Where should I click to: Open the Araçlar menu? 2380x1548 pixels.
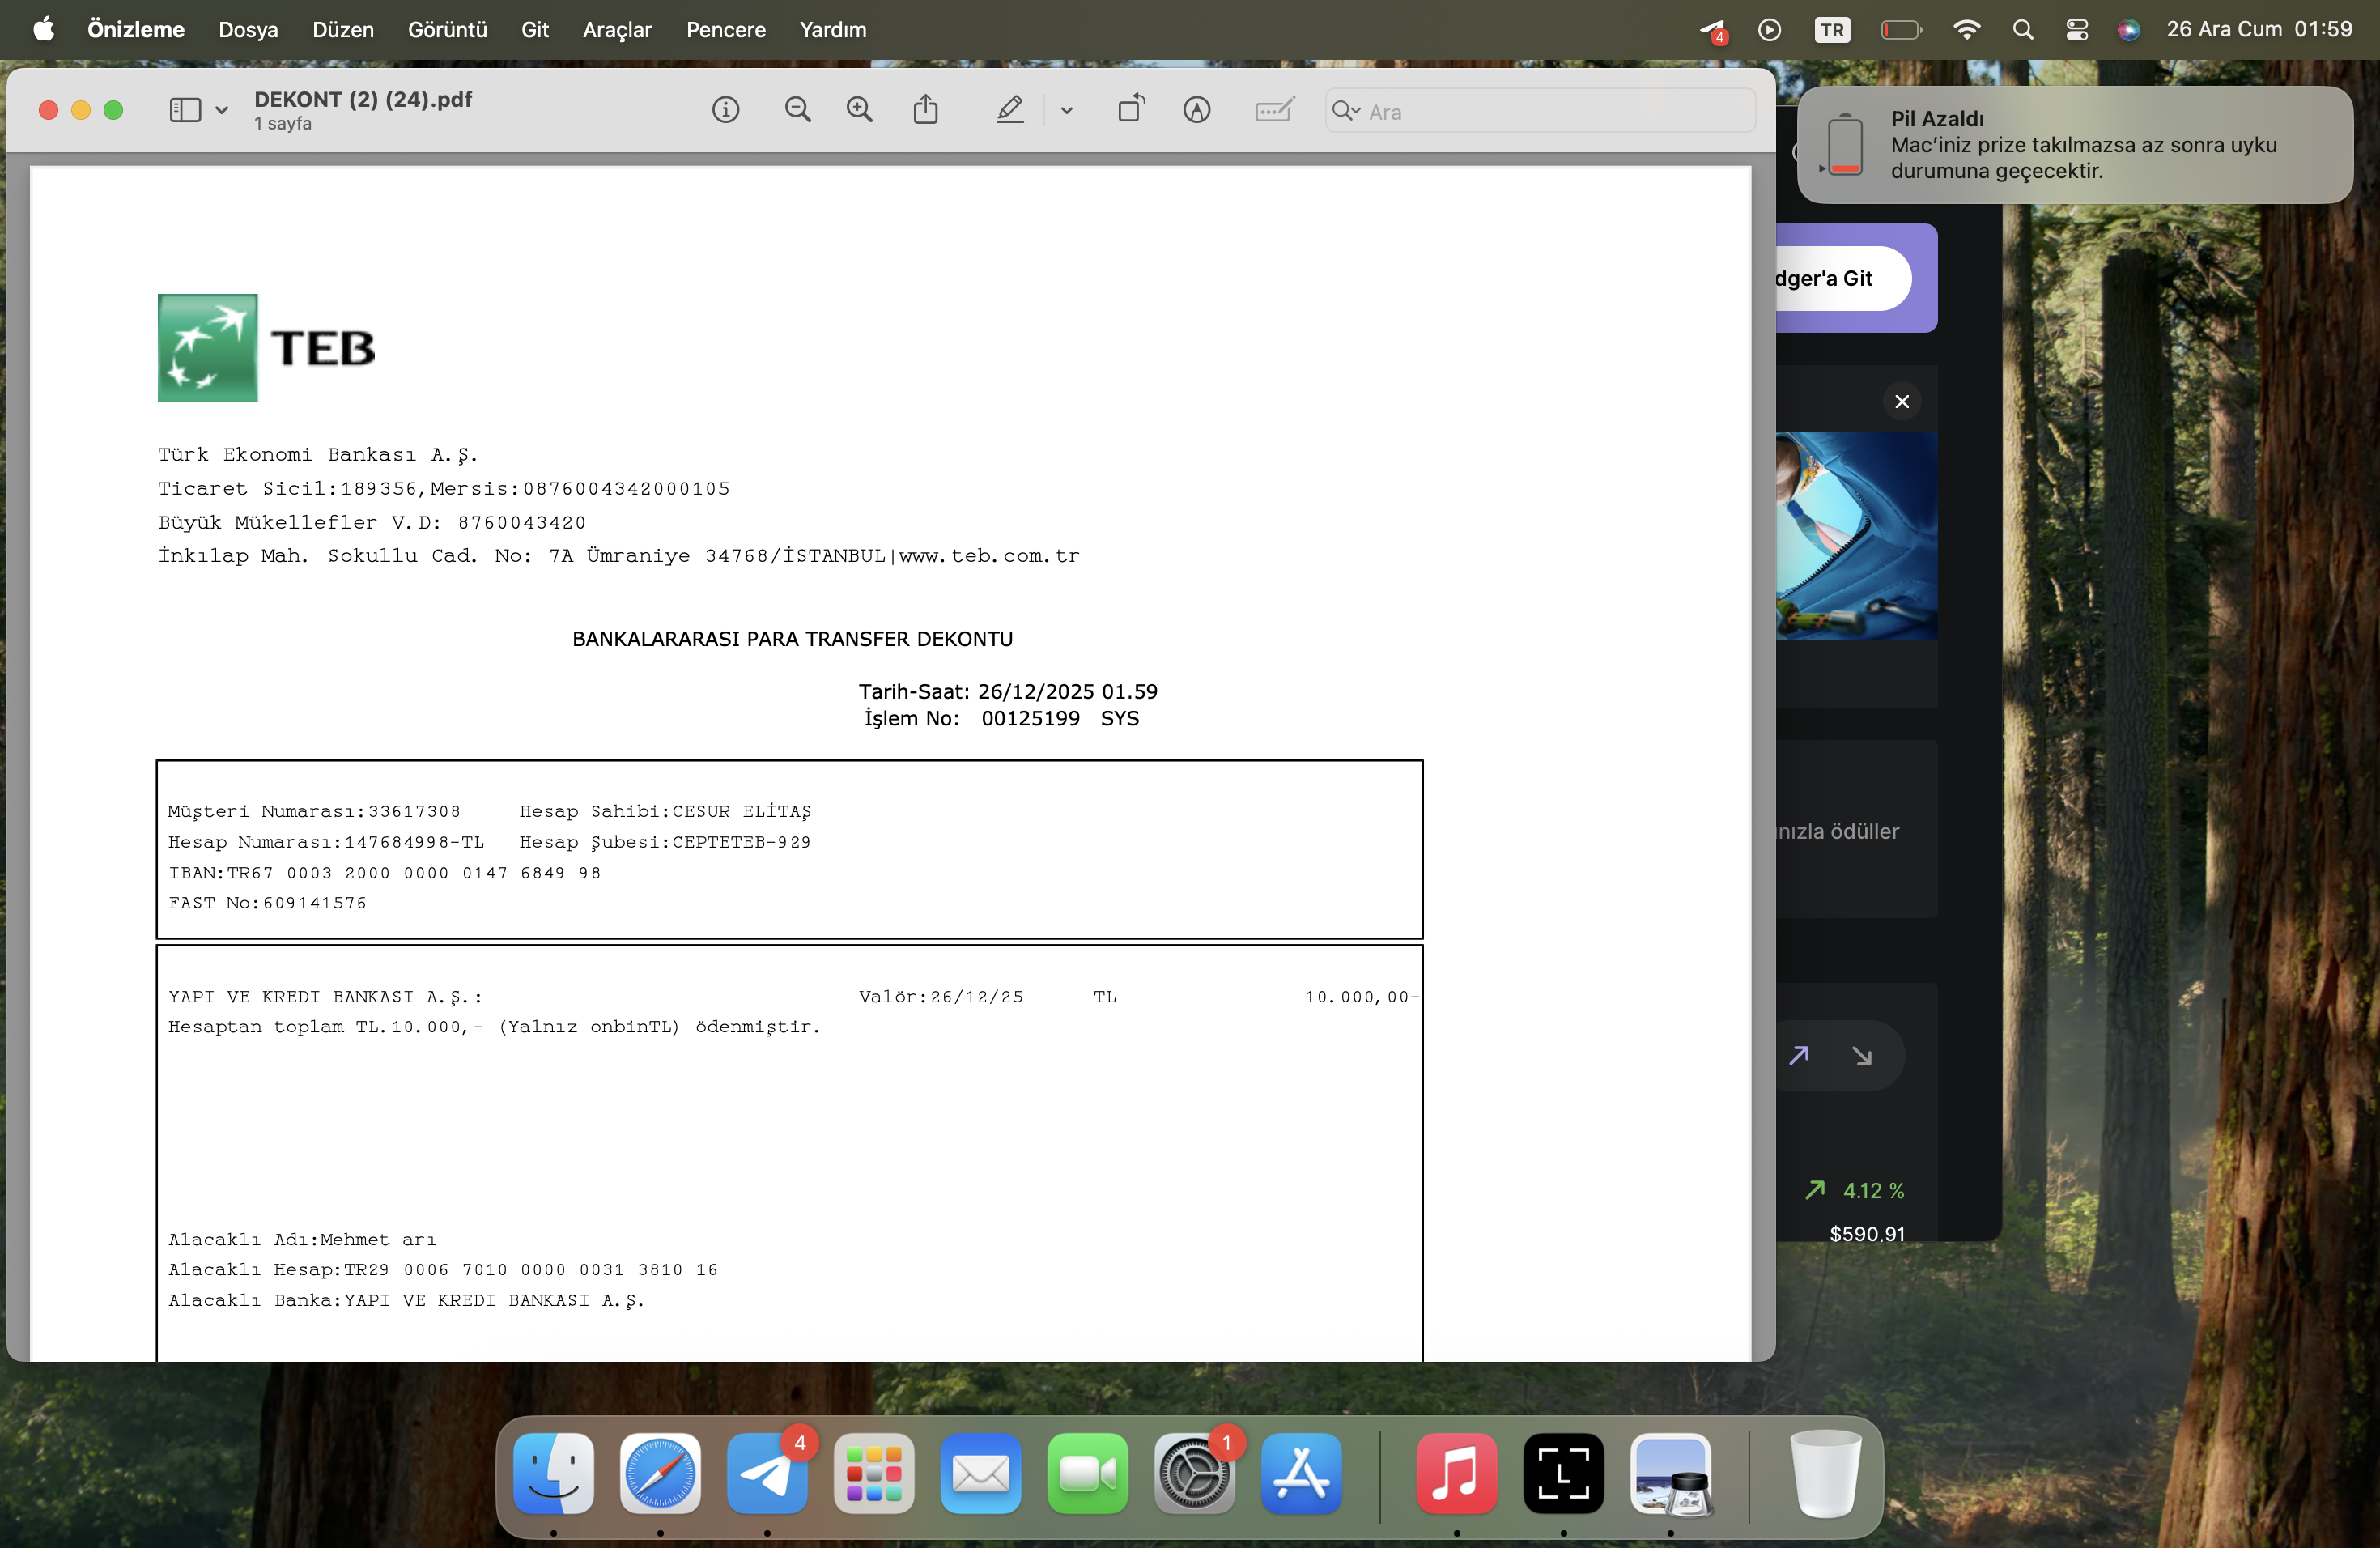[617, 30]
